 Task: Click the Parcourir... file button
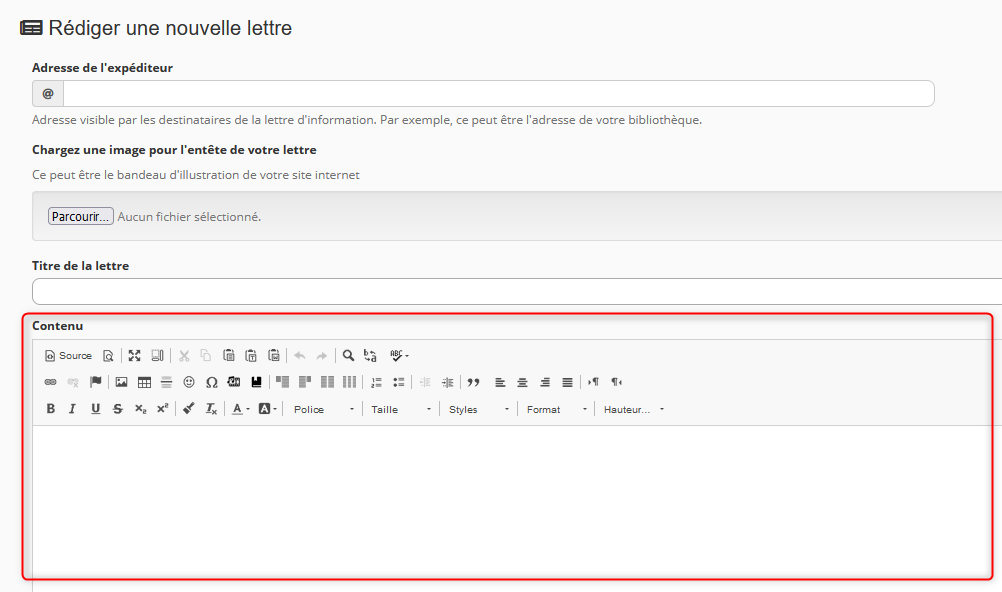point(80,216)
